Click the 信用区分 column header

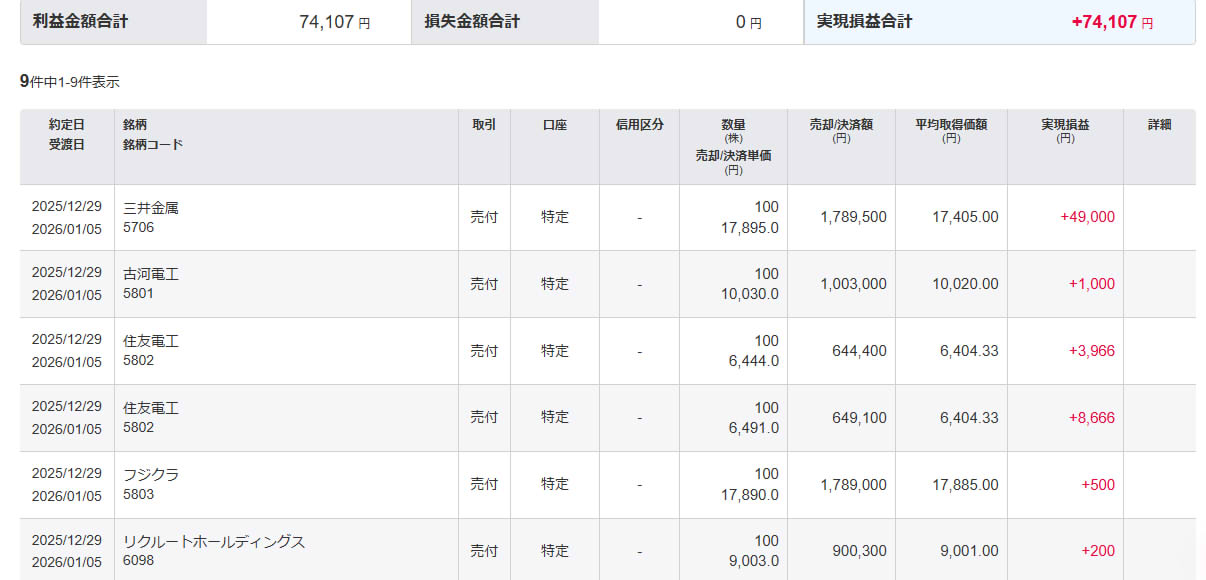[x=639, y=125]
